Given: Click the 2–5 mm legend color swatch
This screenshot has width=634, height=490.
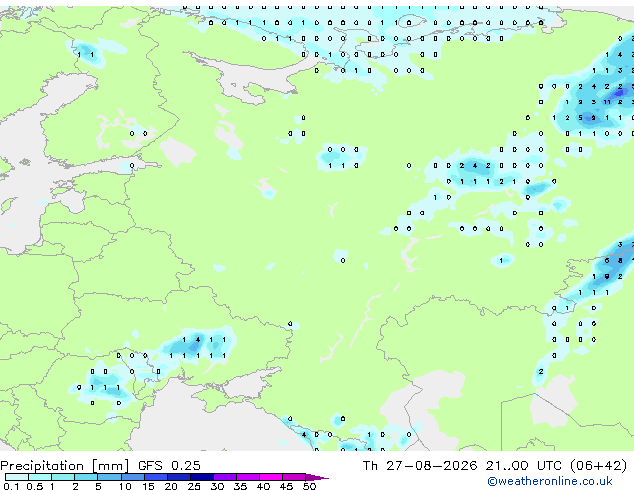Looking at the screenshot, I should [x=86, y=477].
